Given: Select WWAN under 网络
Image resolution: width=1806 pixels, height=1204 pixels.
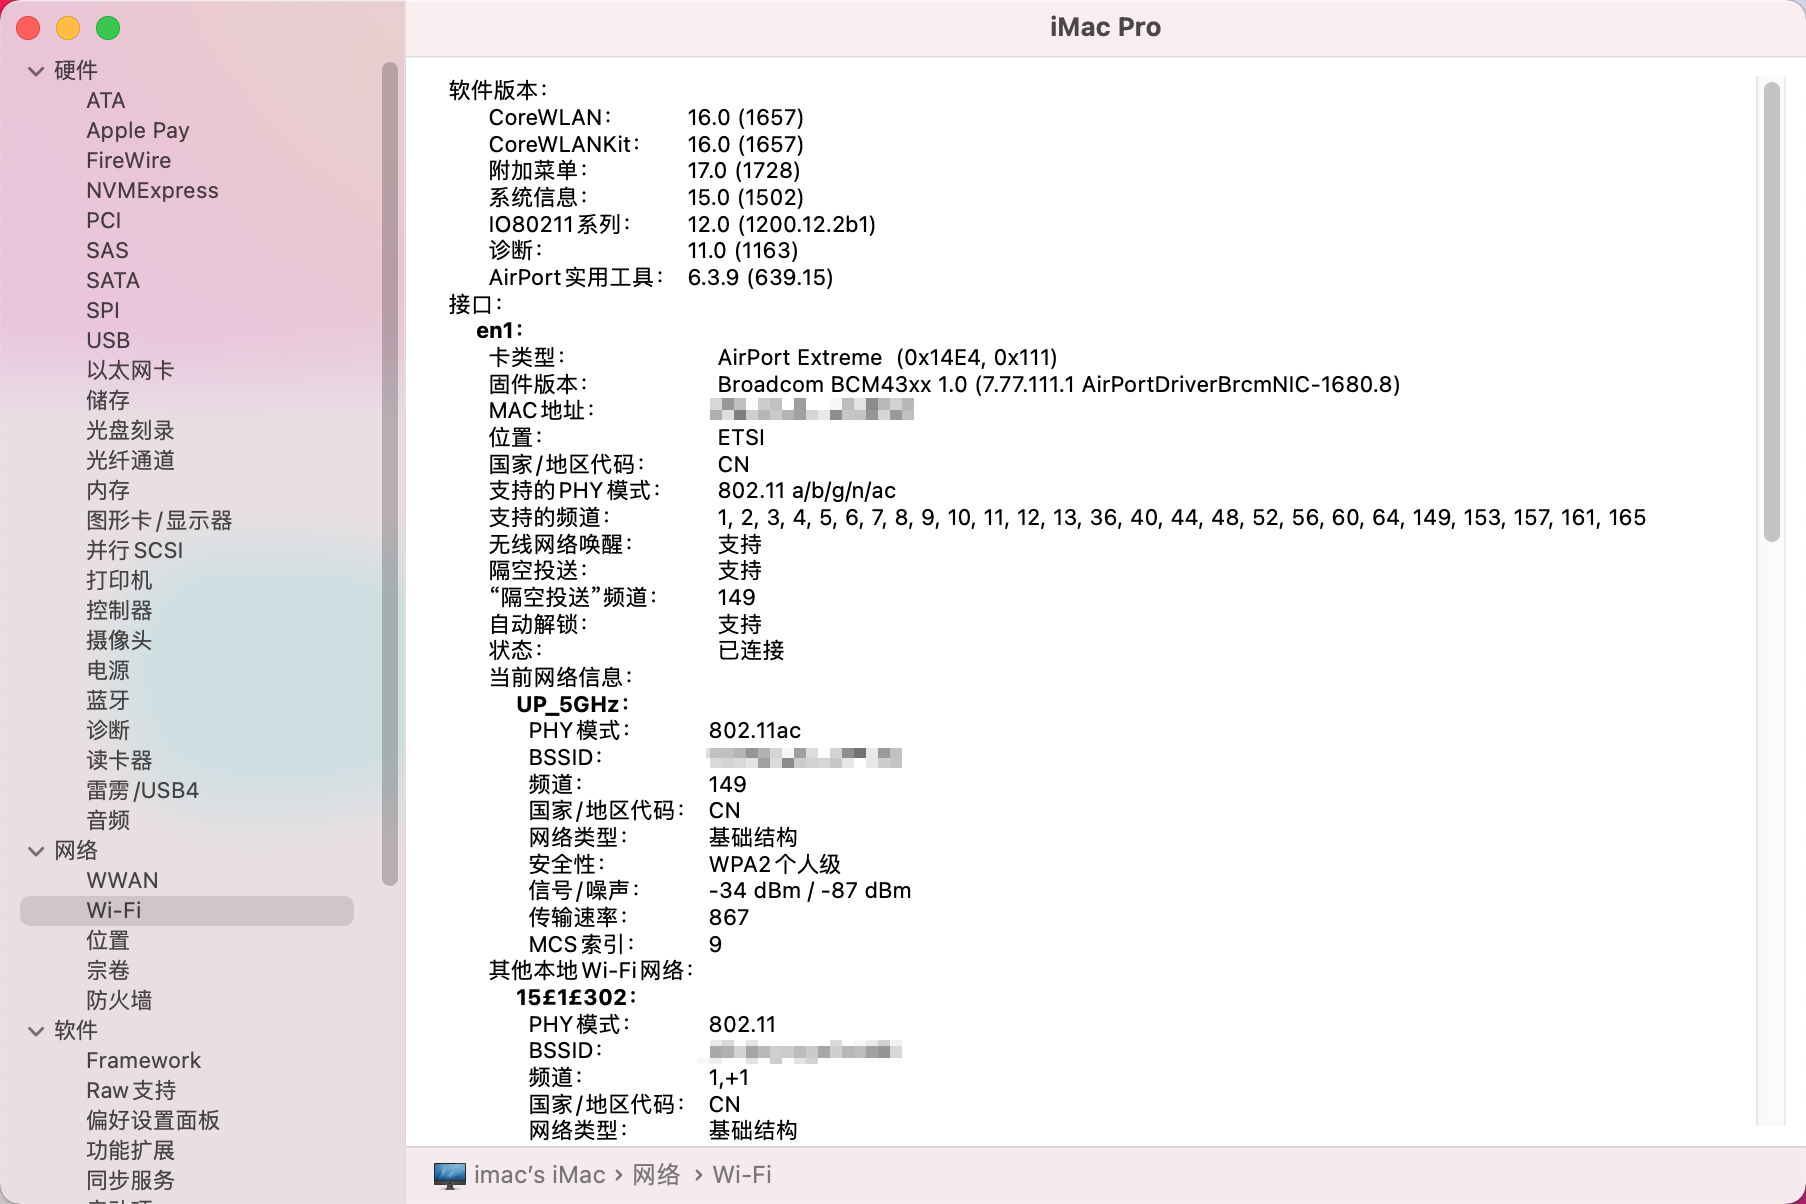Looking at the screenshot, I should click(122, 881).
